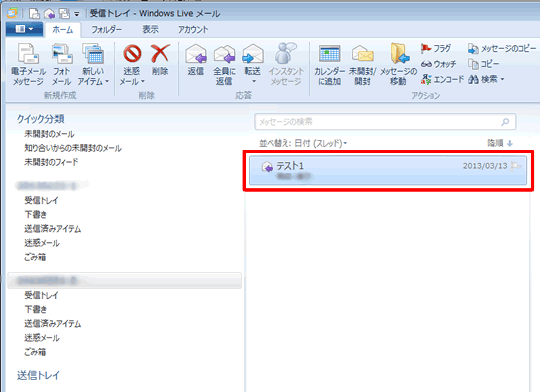The width and height of the screenshot is (540, 392).
Task: Open second account's 迷惑メール folder
Action: [x=42, y=338]
